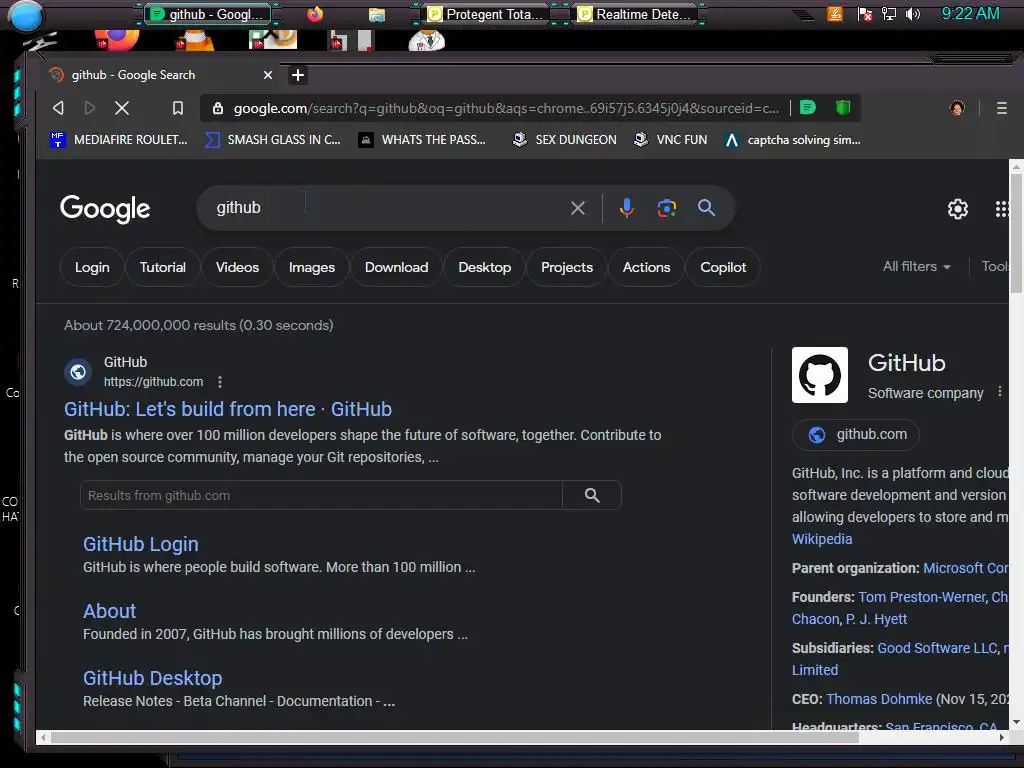Start voice search with microphone
This screenshot has height=768, width=1024.
627,208
